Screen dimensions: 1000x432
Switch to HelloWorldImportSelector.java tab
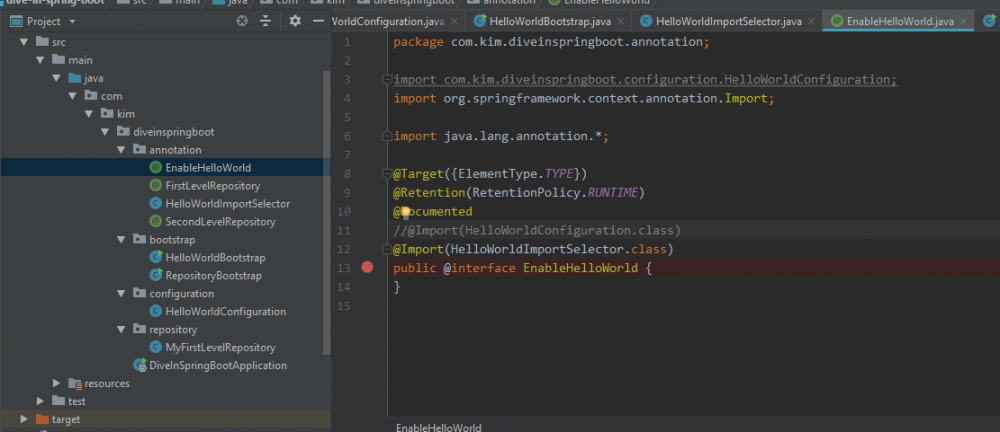click(720, 20)
